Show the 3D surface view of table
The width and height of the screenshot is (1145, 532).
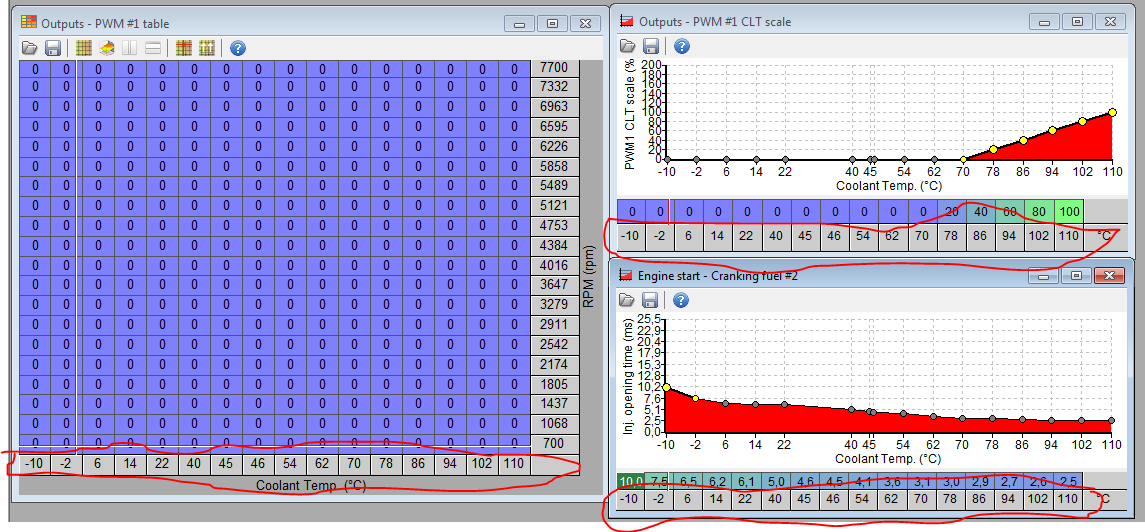pyautogui.click(x=107, y=47)
